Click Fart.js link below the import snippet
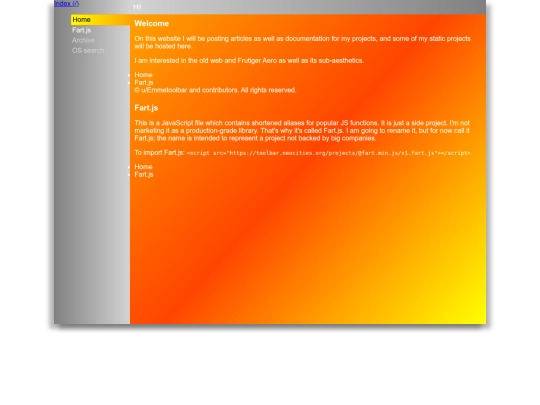 (x=144, y=174)
